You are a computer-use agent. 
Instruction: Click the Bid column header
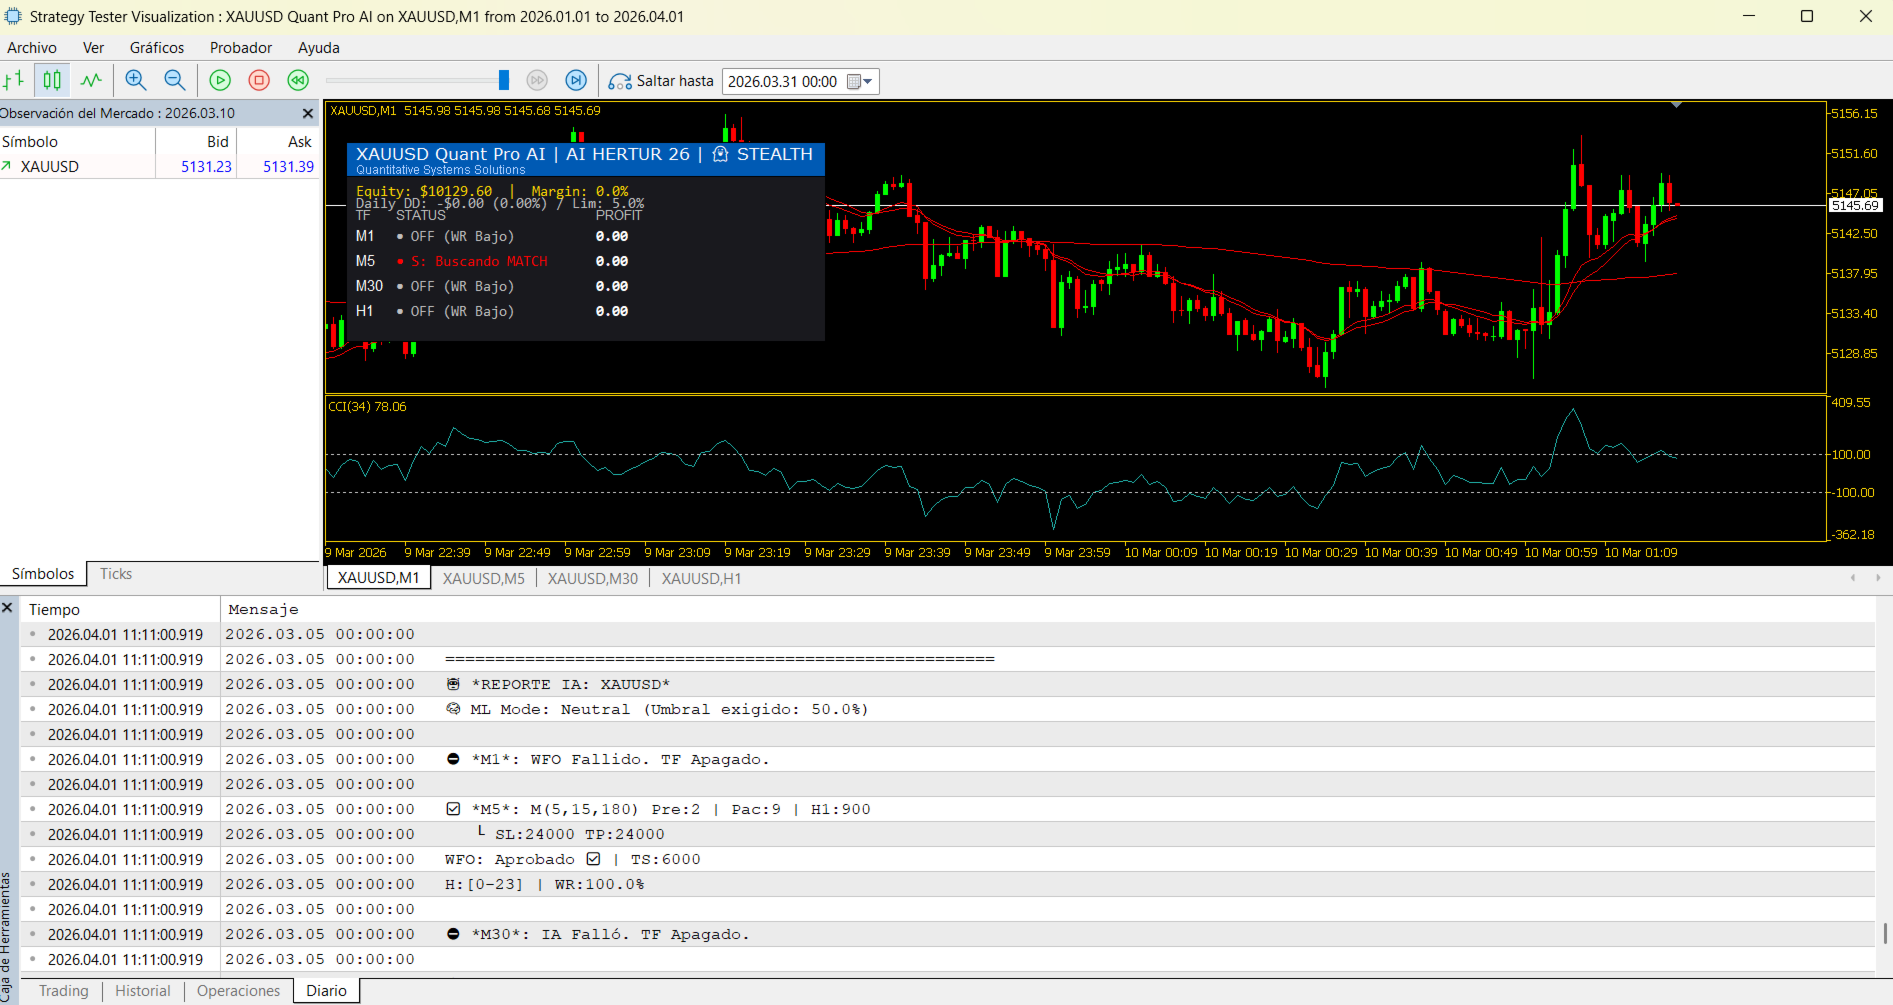click(196, 142)
